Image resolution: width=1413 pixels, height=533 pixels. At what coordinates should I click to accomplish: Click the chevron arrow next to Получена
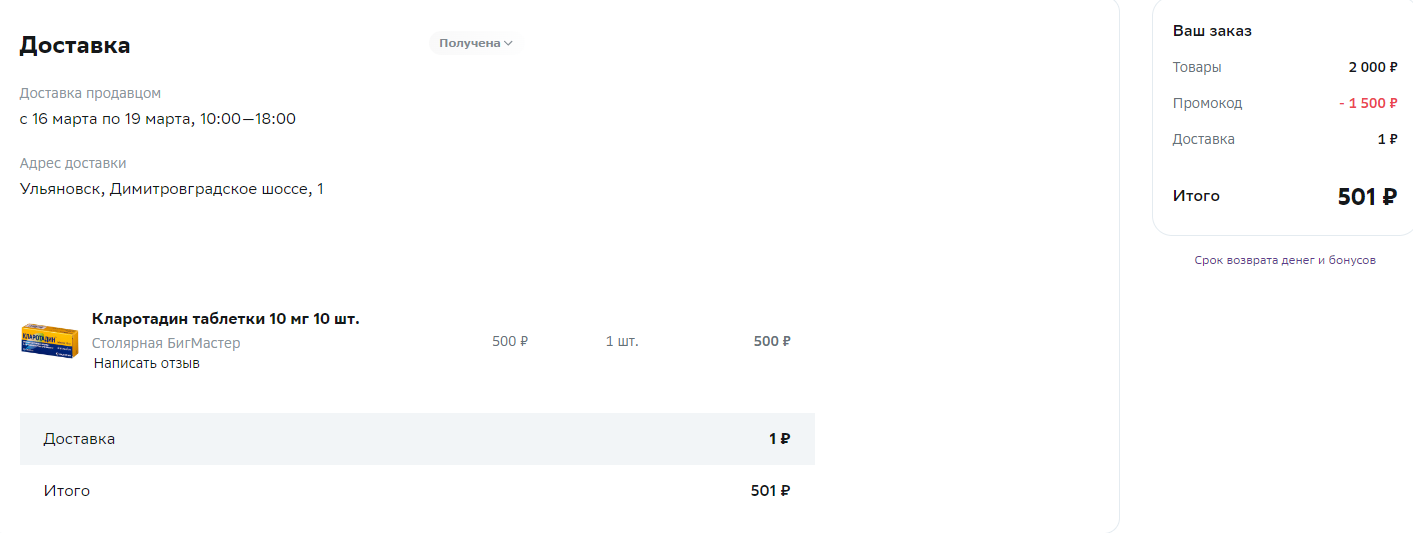point(508,43)
